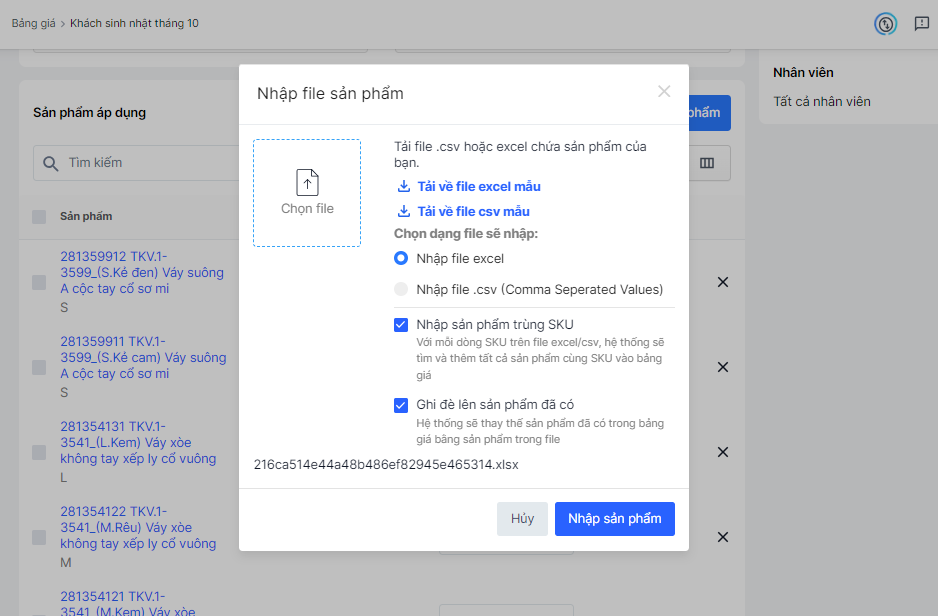Check the box for product 281354122
Viewport: 938px width, 616px height.
pos(39,537)
